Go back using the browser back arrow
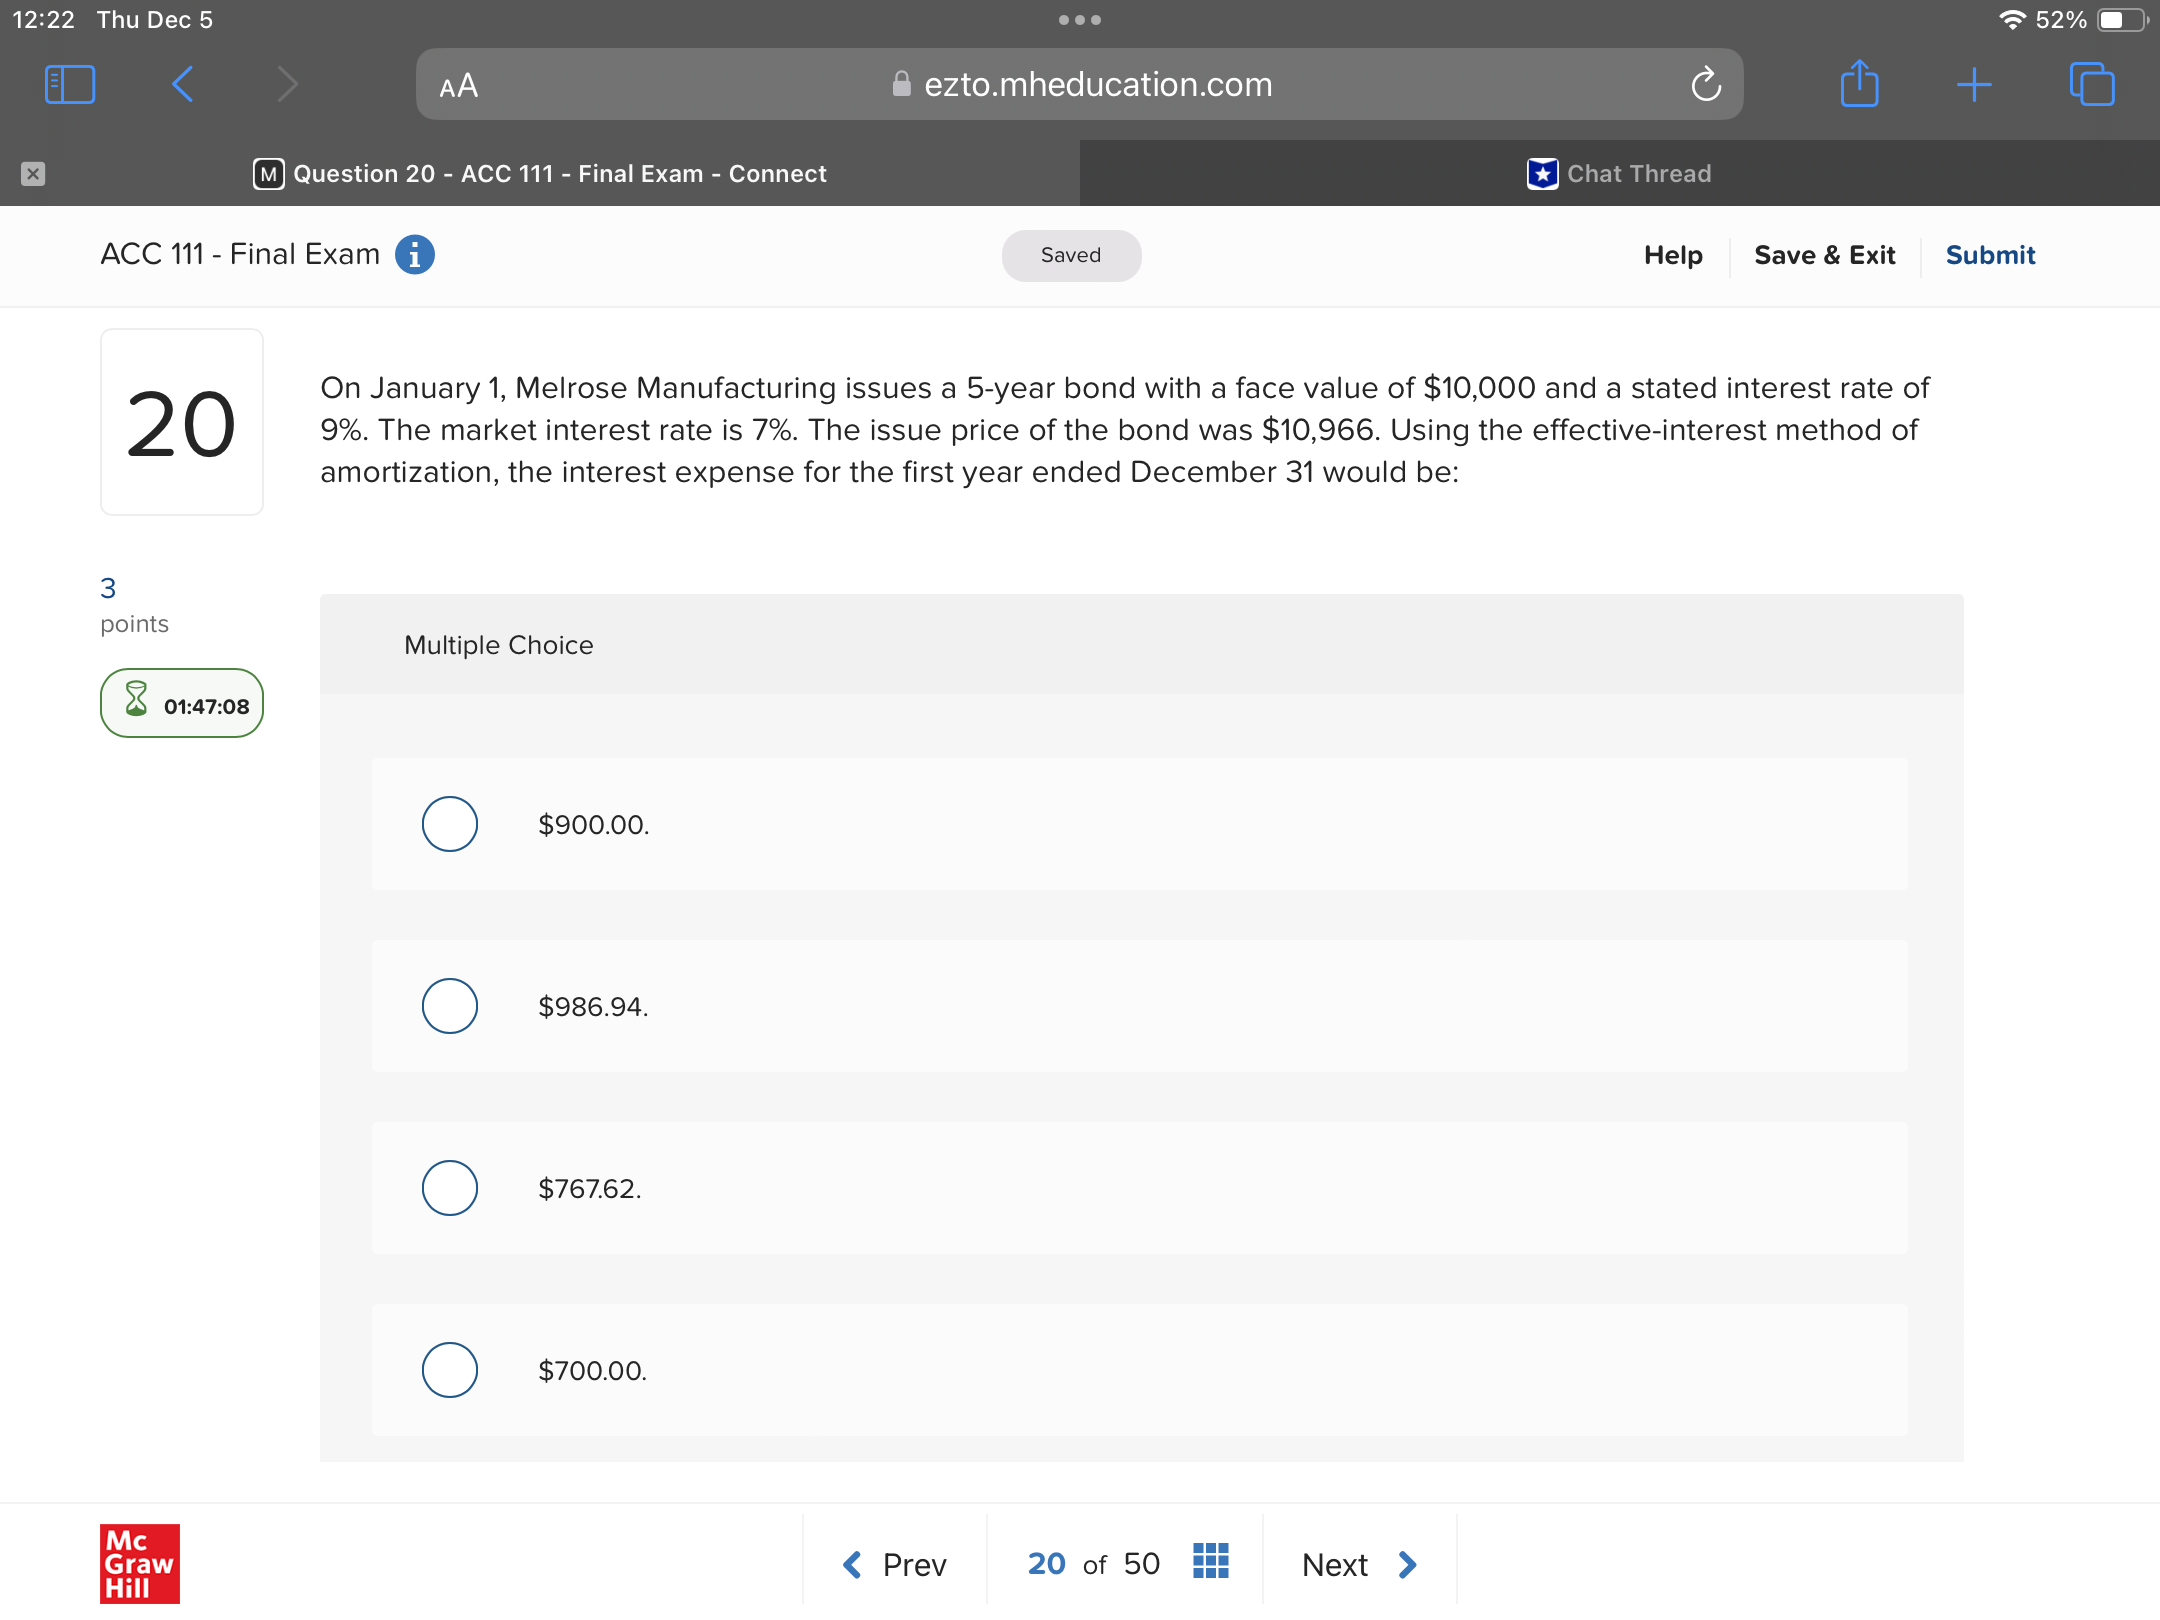Screen dimensions: 2160x1620 pyautogui.click(x=182, y=84)
